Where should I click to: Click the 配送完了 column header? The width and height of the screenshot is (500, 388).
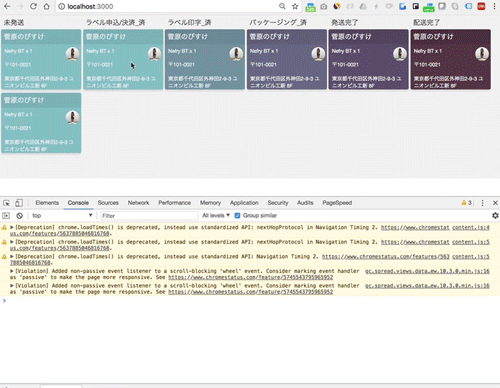[427, 22]
